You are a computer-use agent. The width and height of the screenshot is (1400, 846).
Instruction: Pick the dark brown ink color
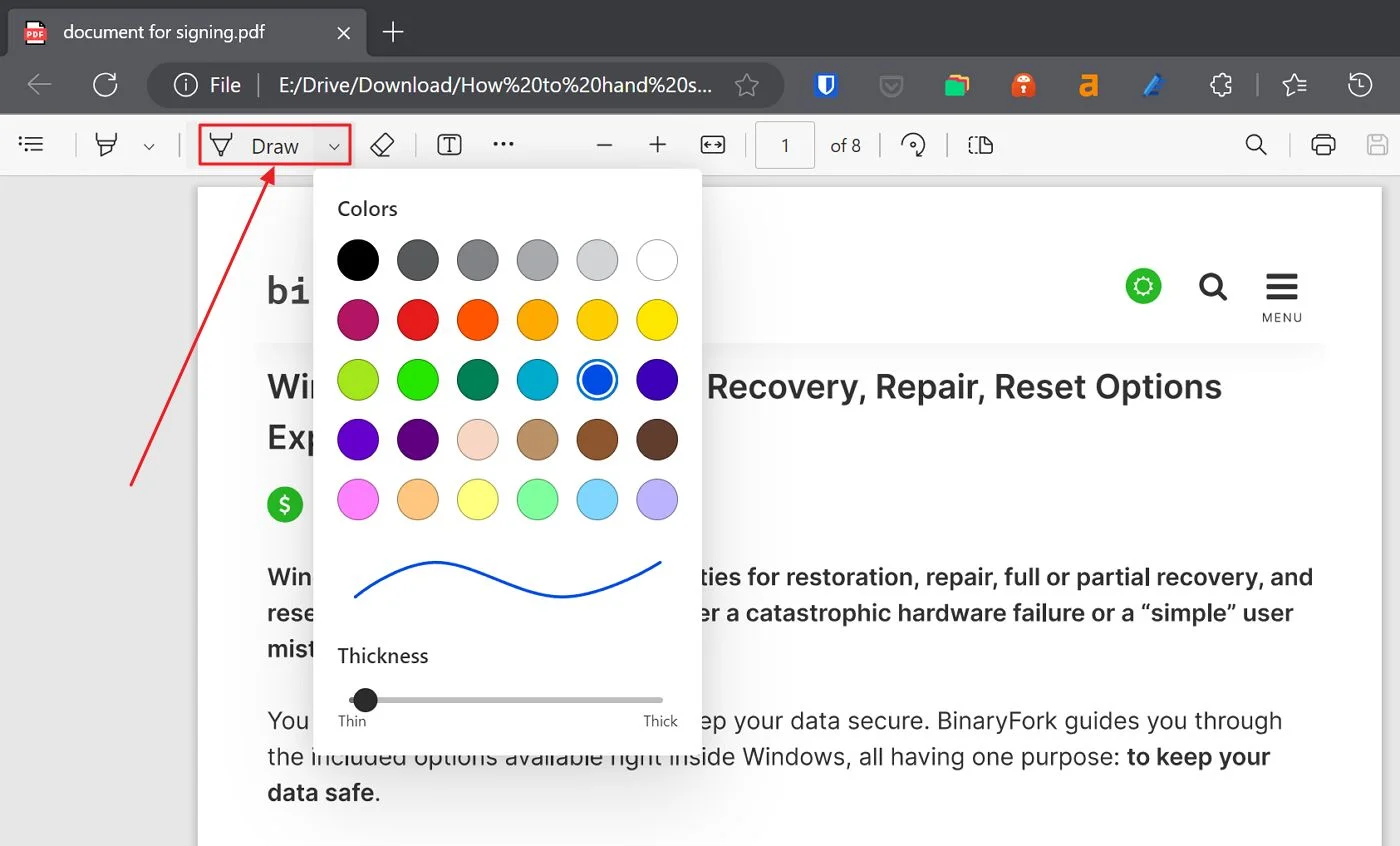click(657, 440)
